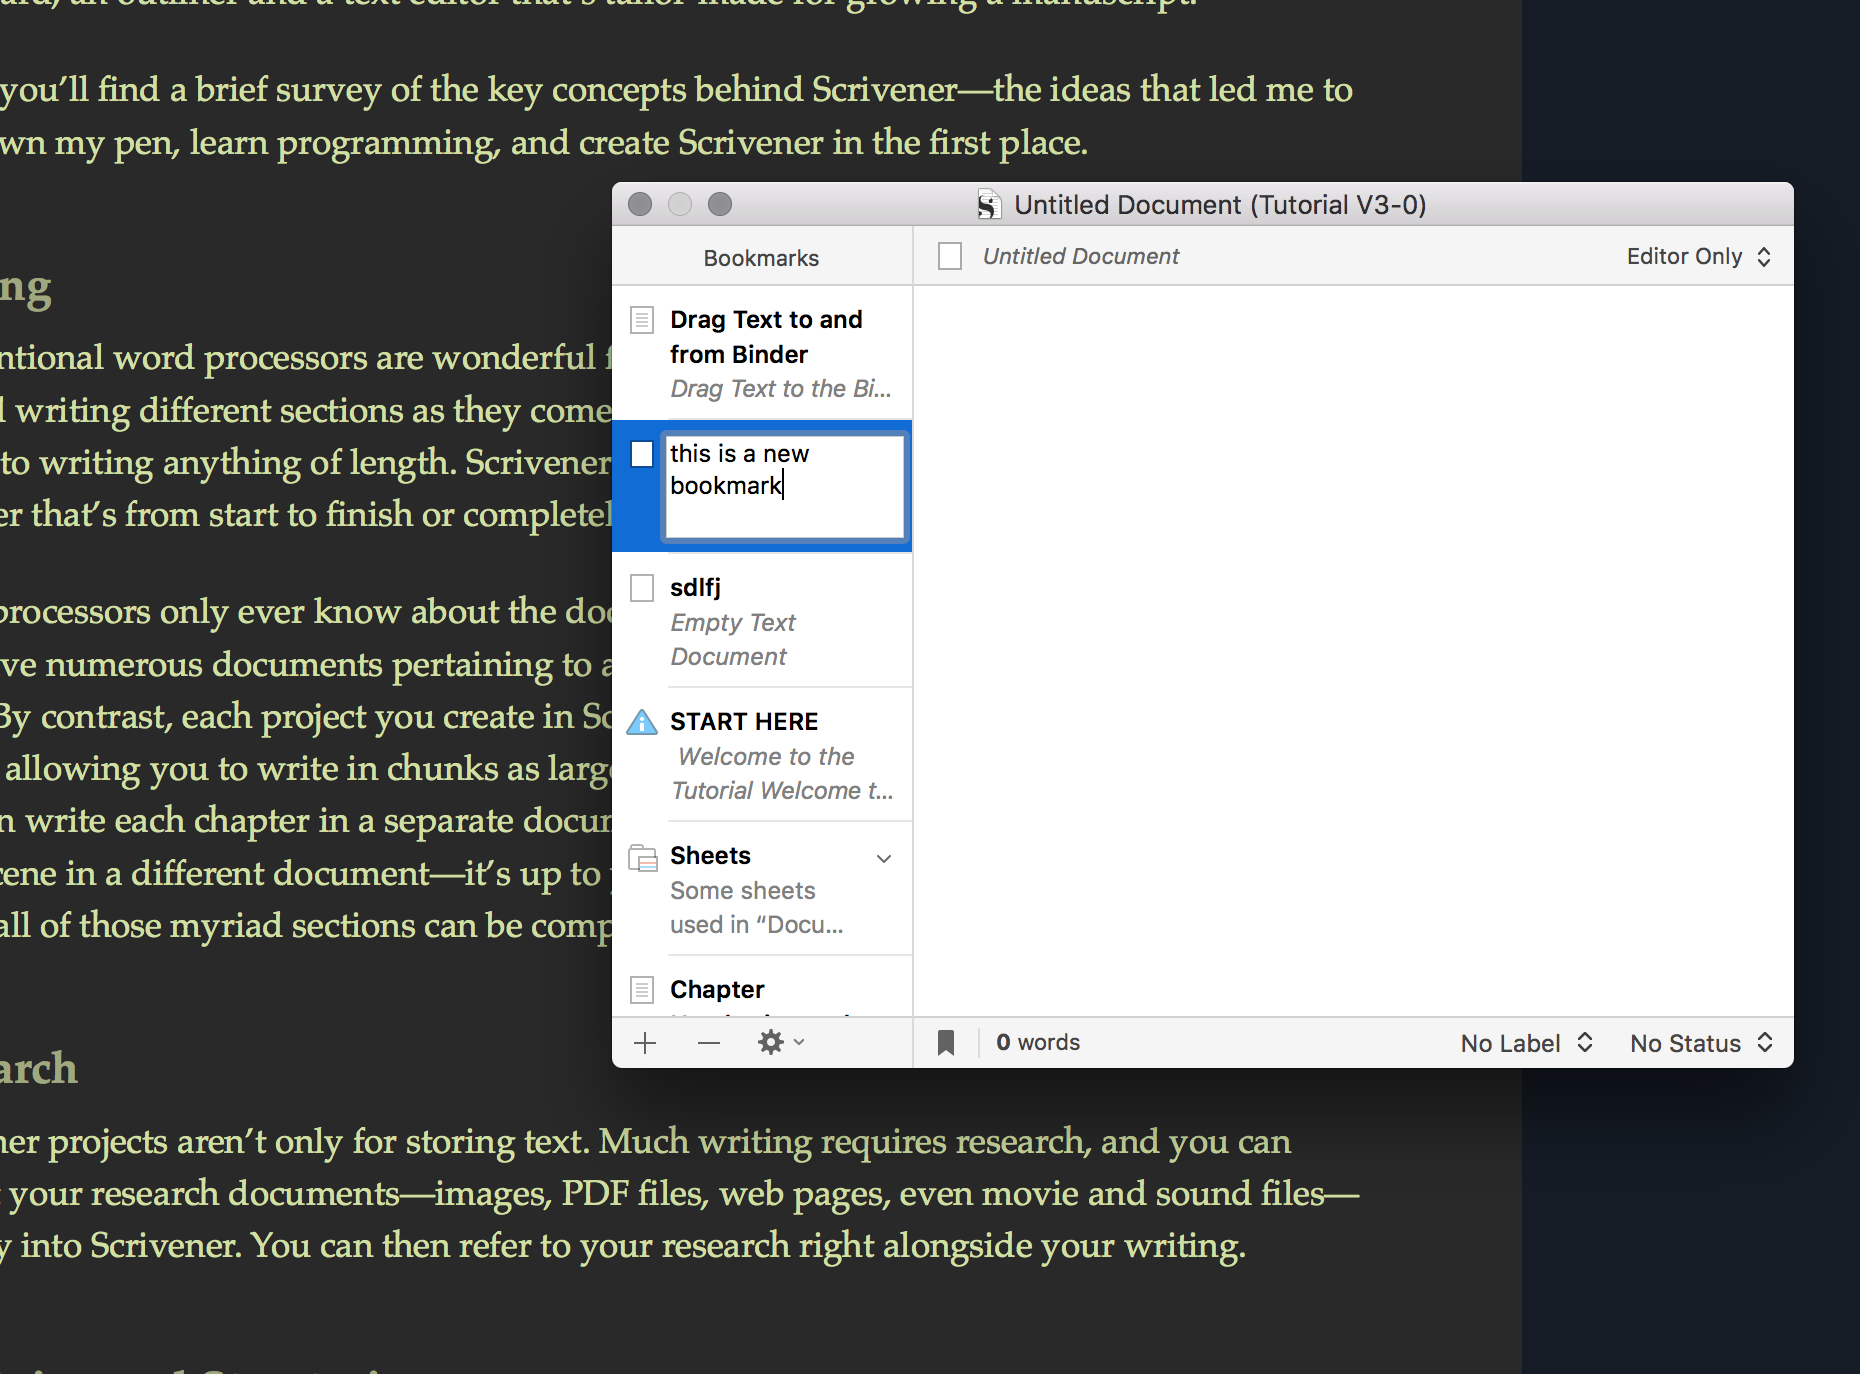Click the Bookmarks pane header
This screenshot has height=1374, width=1860.
[762, 258]
